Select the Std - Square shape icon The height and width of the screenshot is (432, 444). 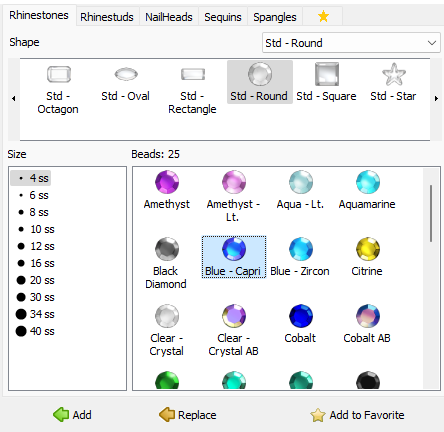[327, 74]
